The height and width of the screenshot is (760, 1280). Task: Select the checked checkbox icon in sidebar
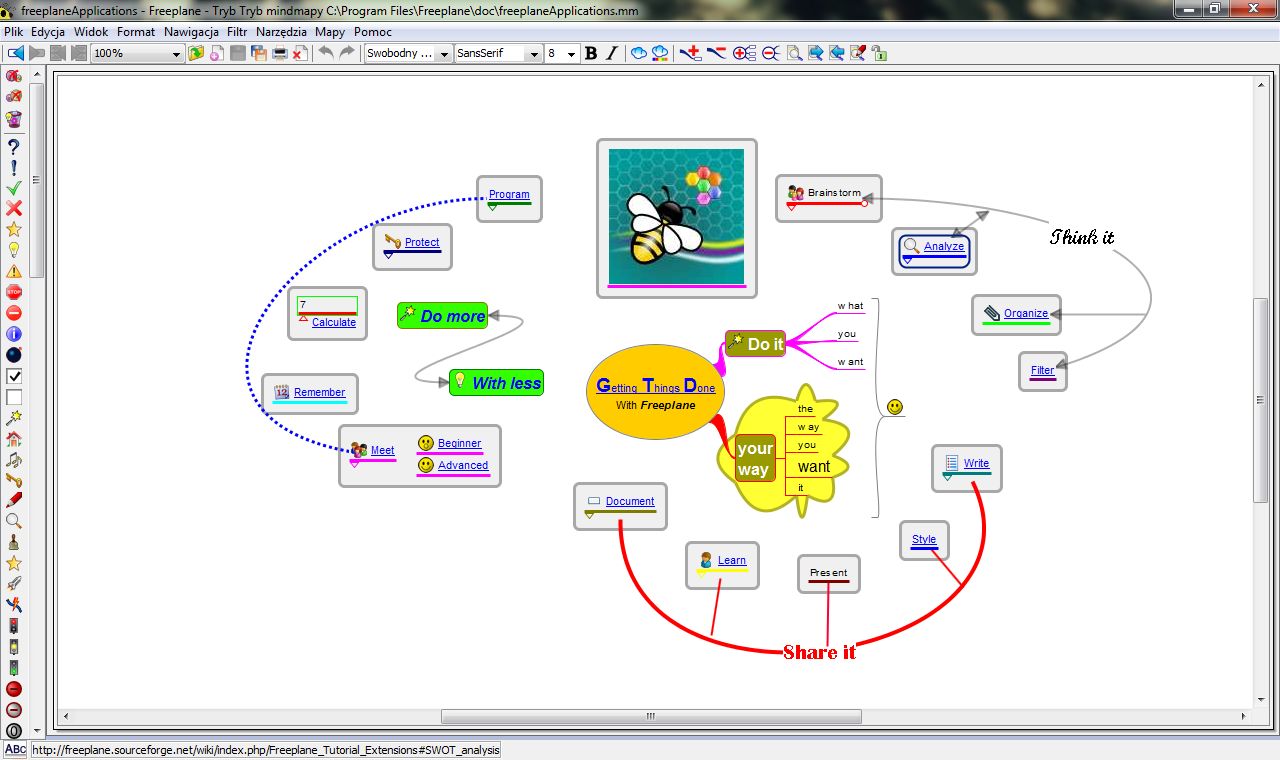tap(14, 376)
